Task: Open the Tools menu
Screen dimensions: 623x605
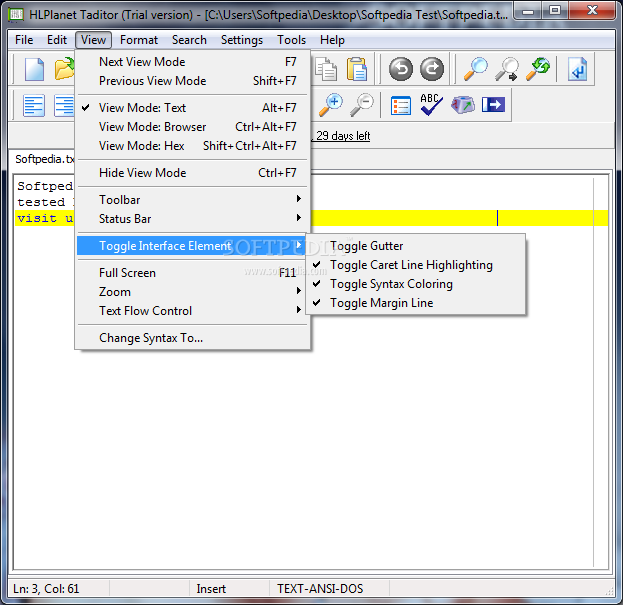Action: [x=291, y=40]
